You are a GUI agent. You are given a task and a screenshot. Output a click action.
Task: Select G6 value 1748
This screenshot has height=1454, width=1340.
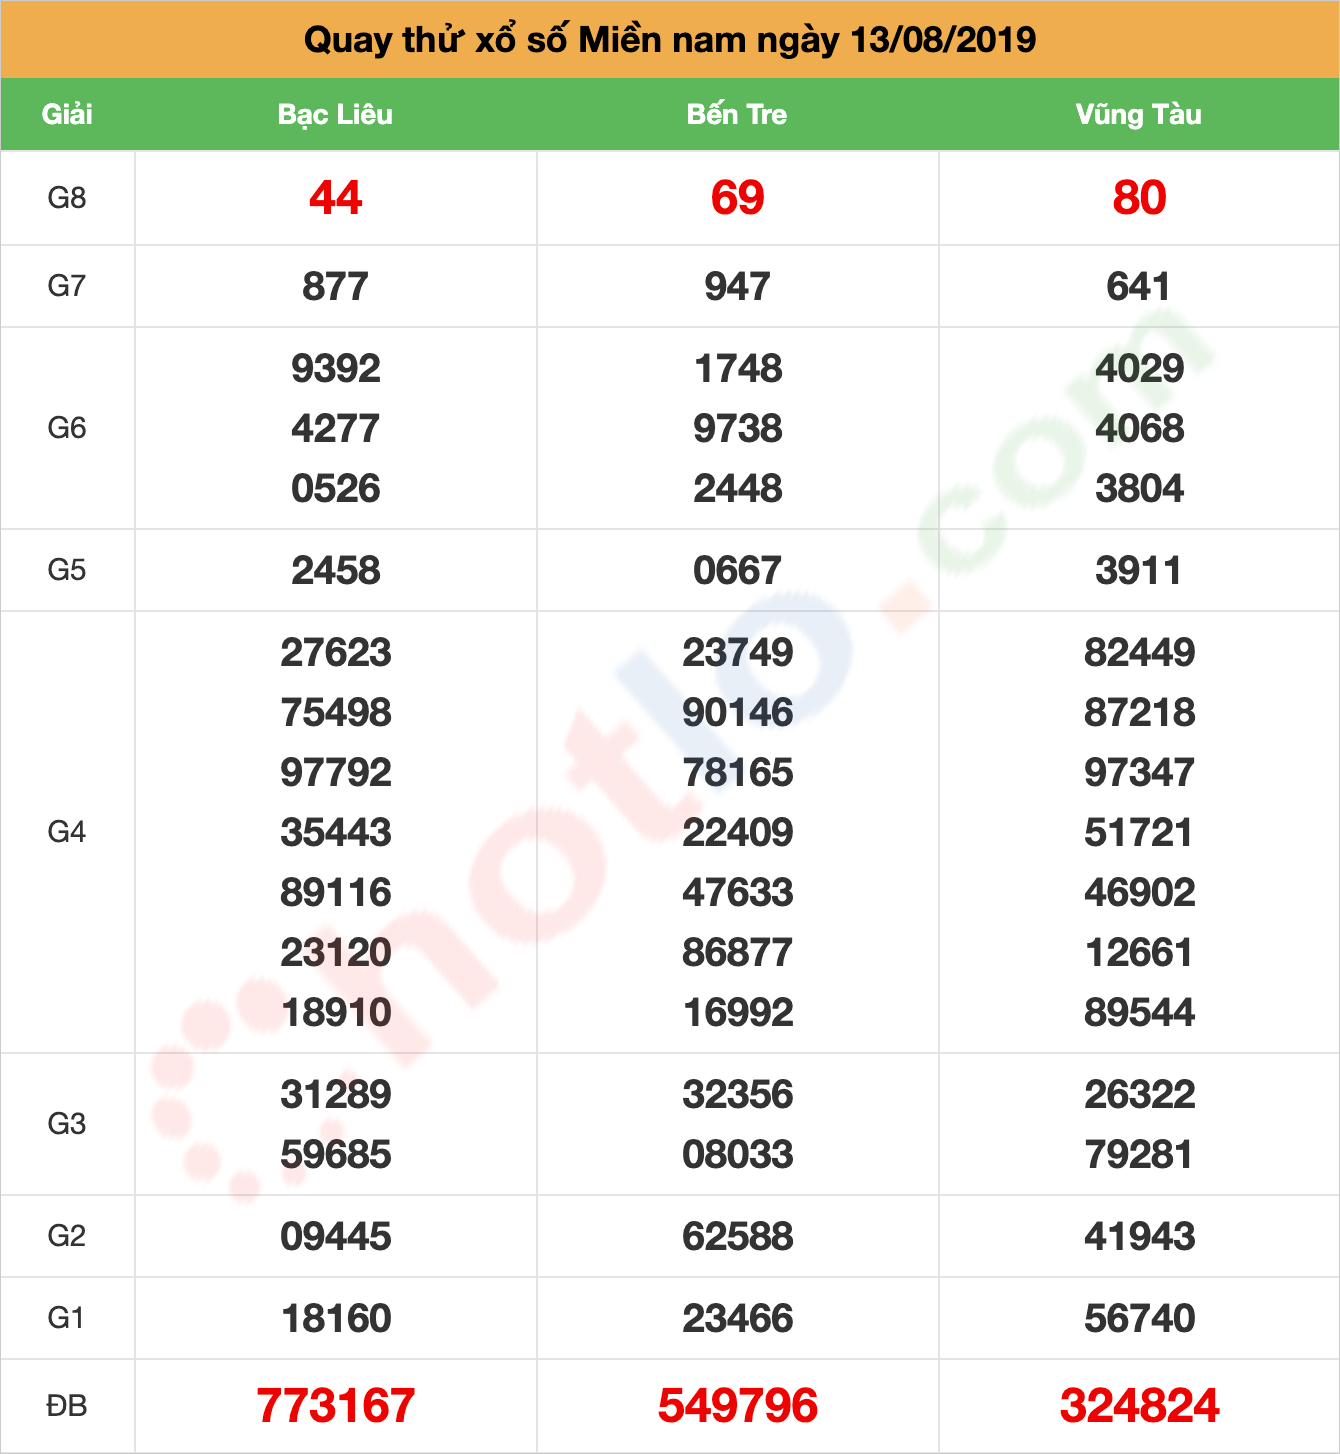click(737, 369)
